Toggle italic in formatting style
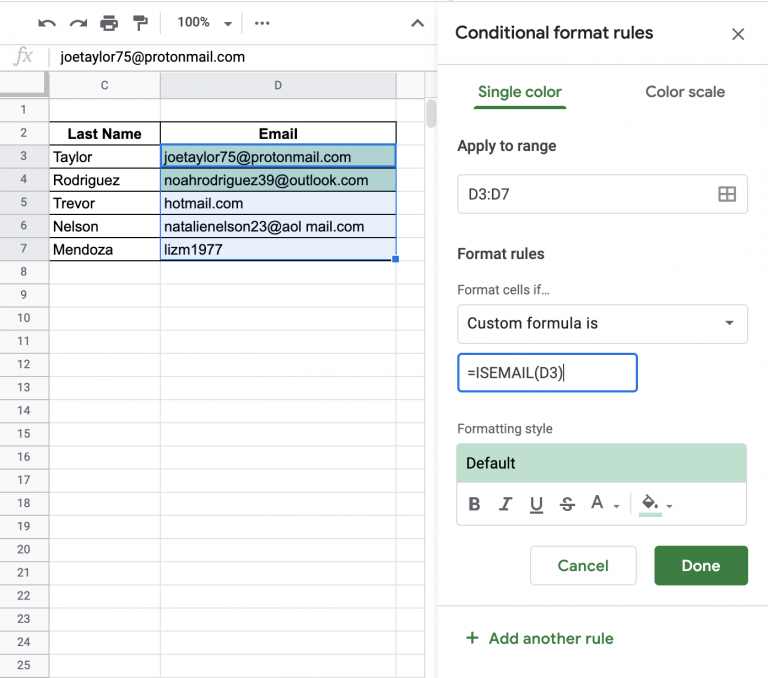The image size is (768, 678). [x=505, y=504]
